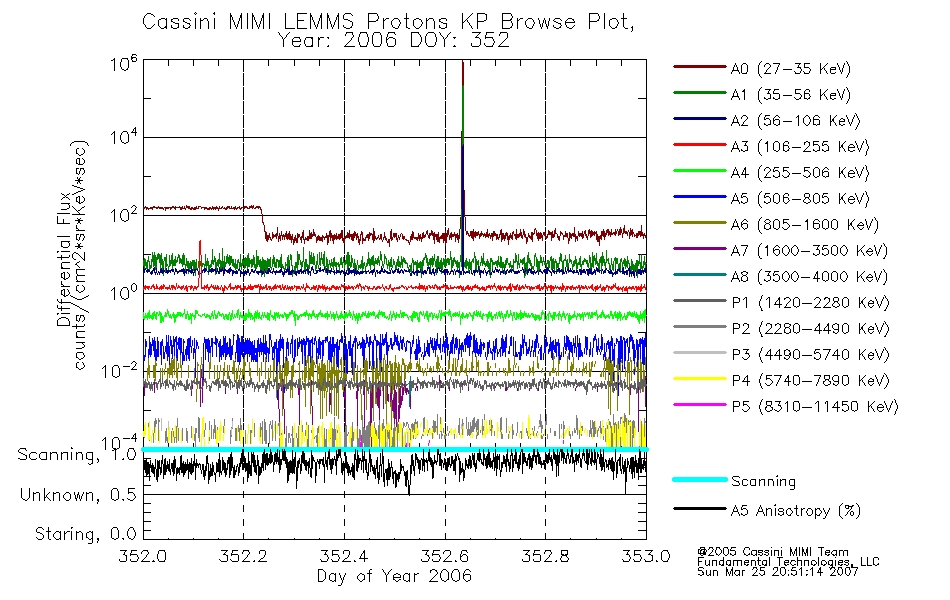Click the P4 (5740-7890 KeV) legend label
Screen dimensions: 950x600
[810, 381]
